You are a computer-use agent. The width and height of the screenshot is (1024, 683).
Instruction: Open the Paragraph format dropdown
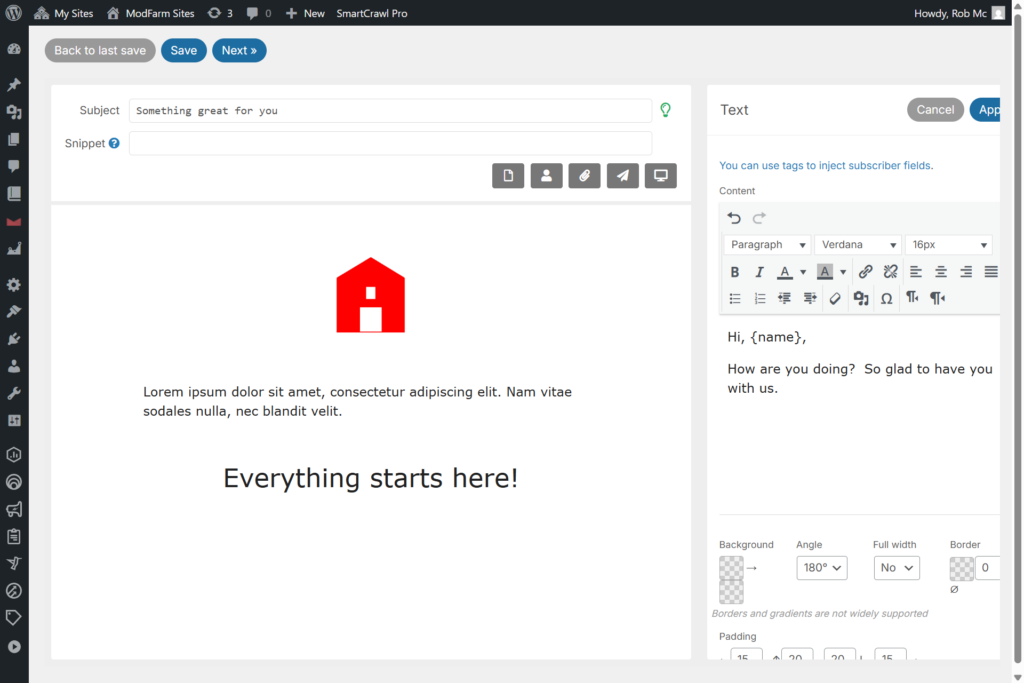[767, 245]
